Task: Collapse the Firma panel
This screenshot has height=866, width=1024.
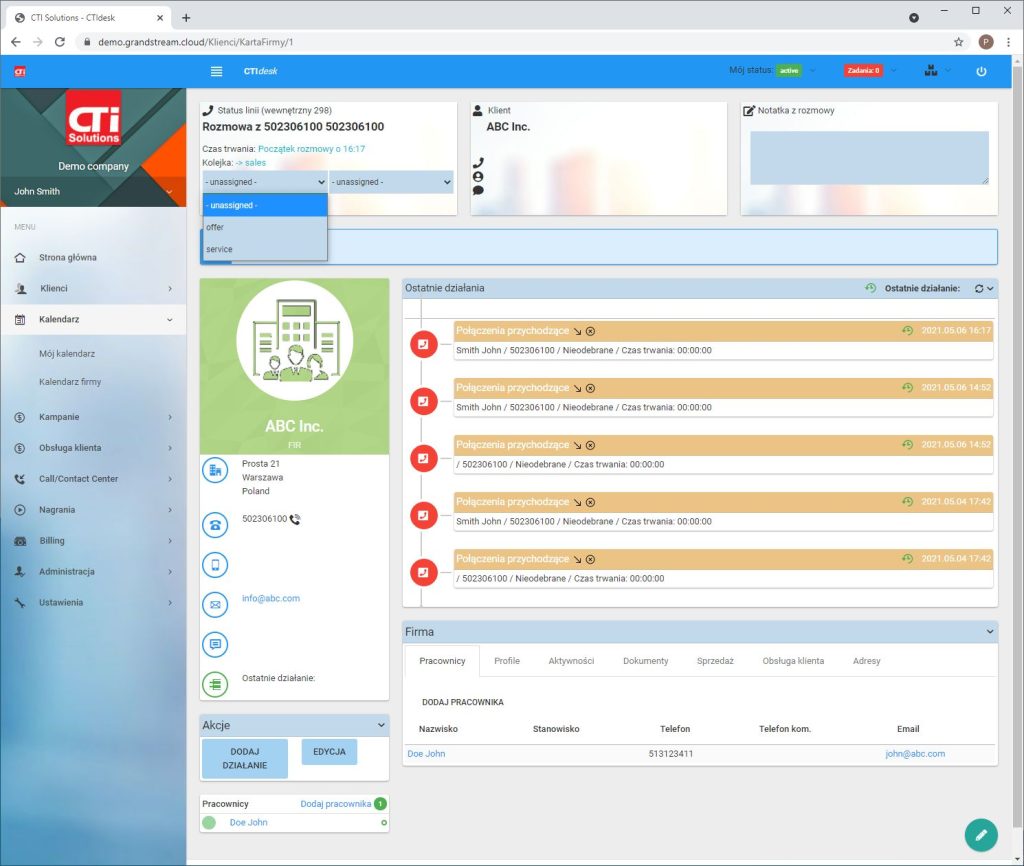Action: pos(990,632)
